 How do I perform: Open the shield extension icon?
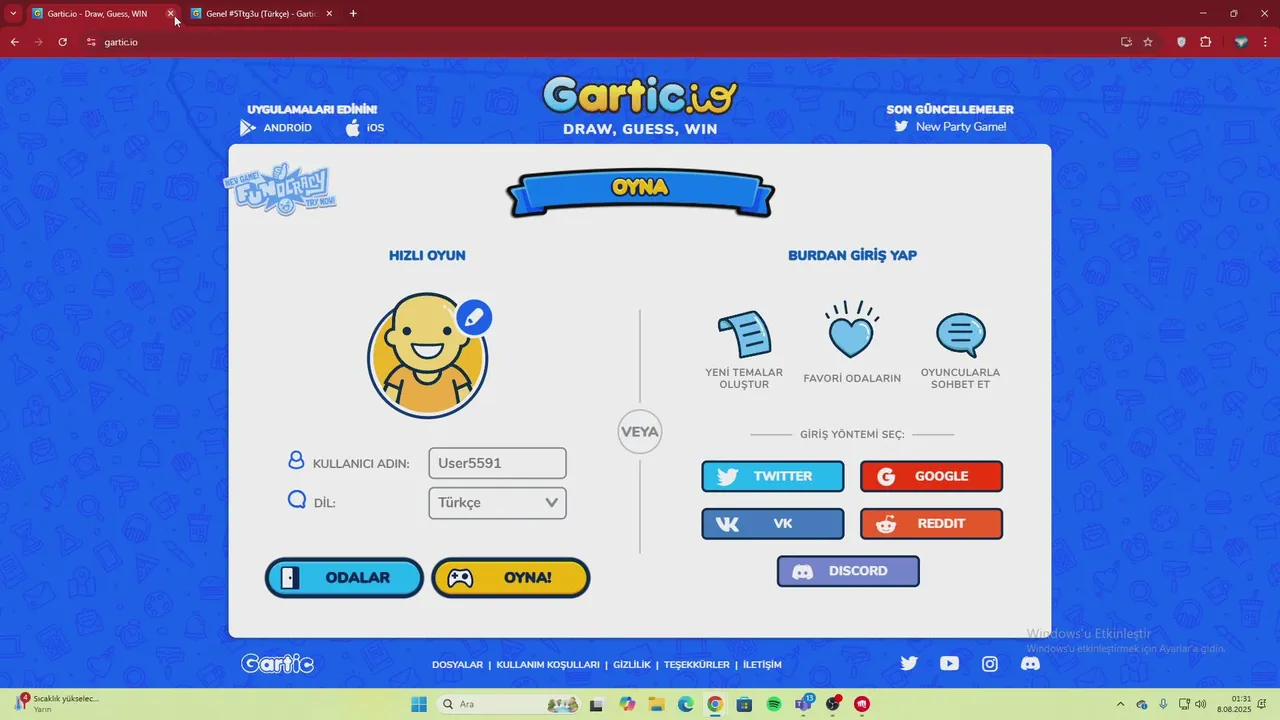point(1181,42)
